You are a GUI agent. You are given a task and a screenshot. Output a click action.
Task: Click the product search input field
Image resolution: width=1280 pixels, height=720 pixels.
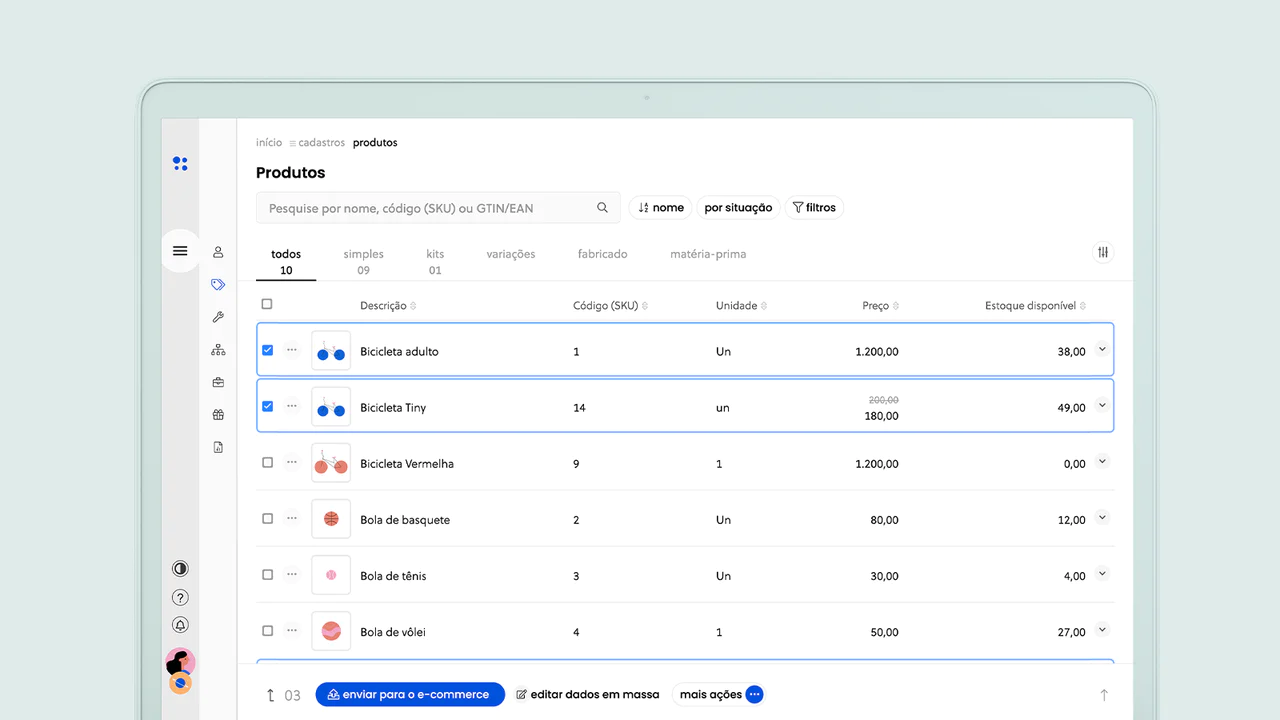click(x=438, y=208)
